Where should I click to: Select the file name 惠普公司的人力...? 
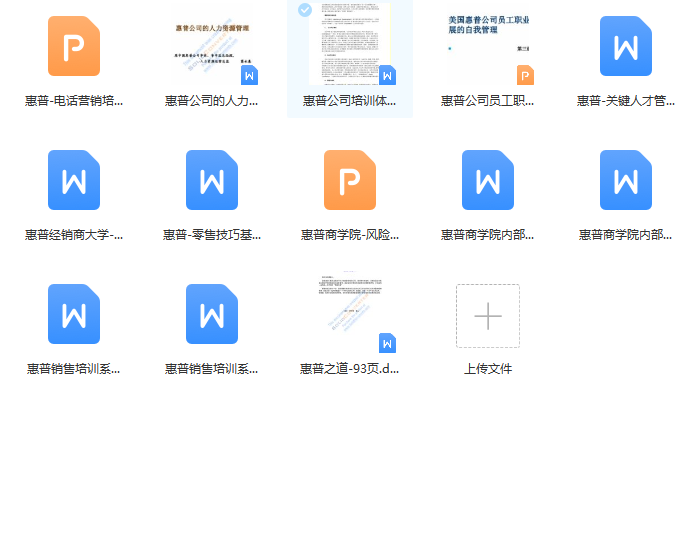[x=212, y=101]
